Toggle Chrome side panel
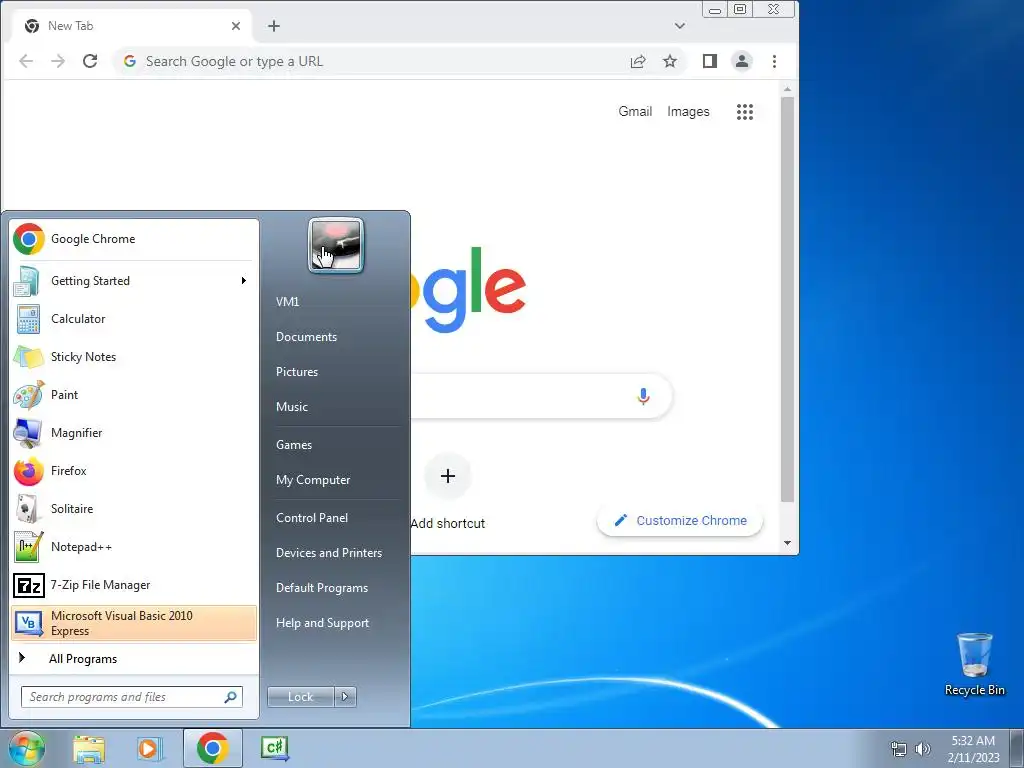 click(710, 61)
